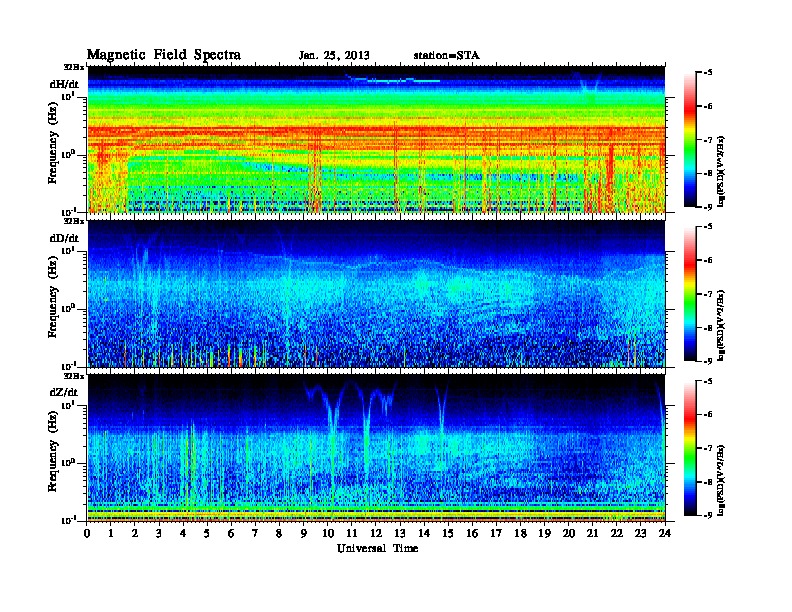The height and width of the screenshot is (612, 792).
Task: Click the "22" hour tick on time axis
Action: click(x=617, y=534)
